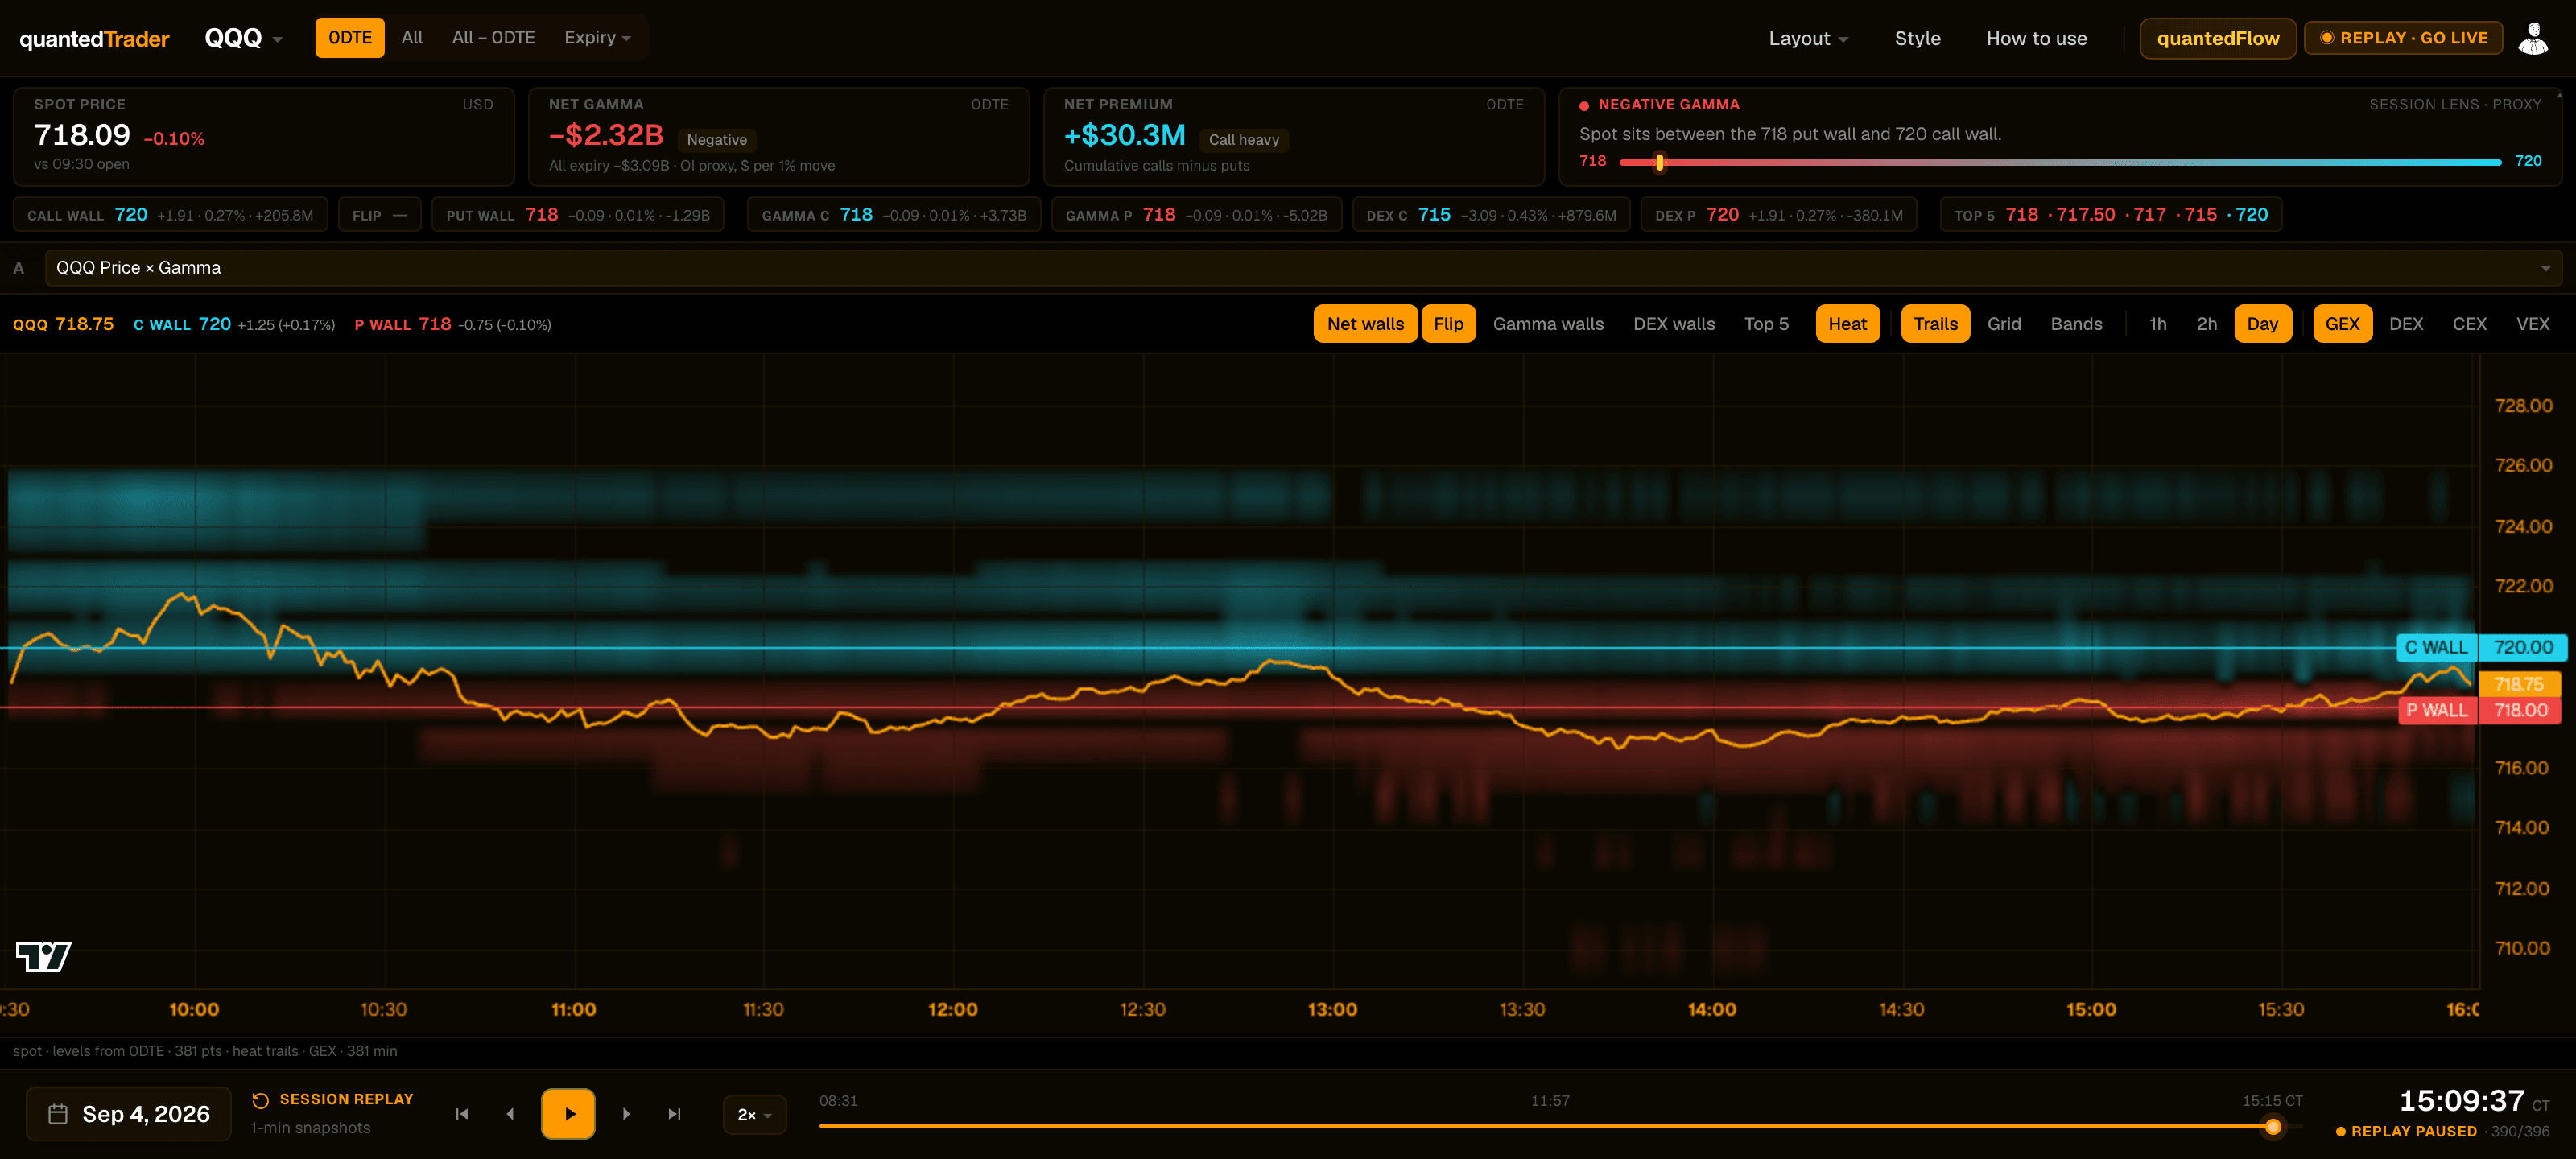Click the TradingView logo on the chart

(44, 956)
